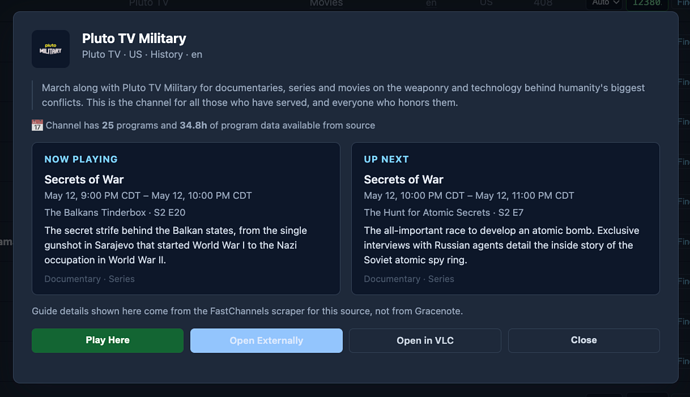The height and width of the screenshot is (397, 690).
Task: Click the channel description paragraph
Action: (x=343, y=95)
